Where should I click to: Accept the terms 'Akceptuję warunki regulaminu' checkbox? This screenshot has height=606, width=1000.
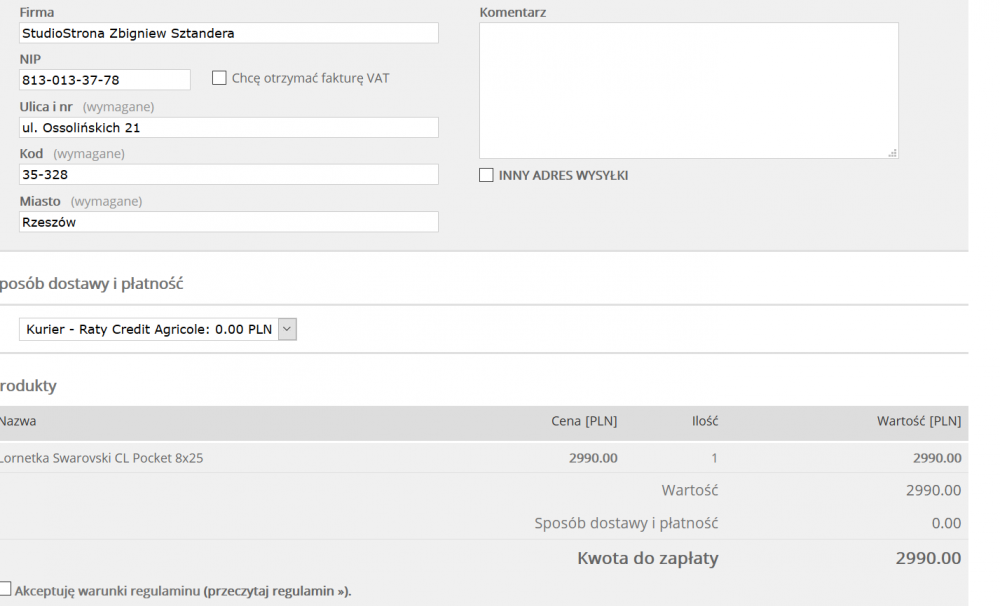pyautogui.click(x=5, y=589)
